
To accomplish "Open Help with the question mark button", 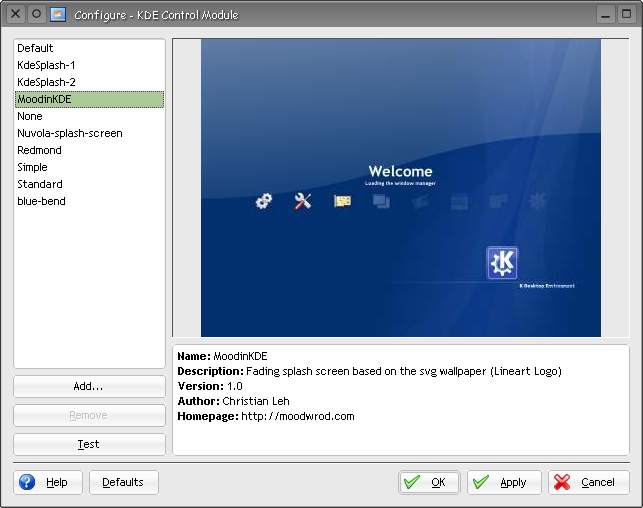I will 48,482.
